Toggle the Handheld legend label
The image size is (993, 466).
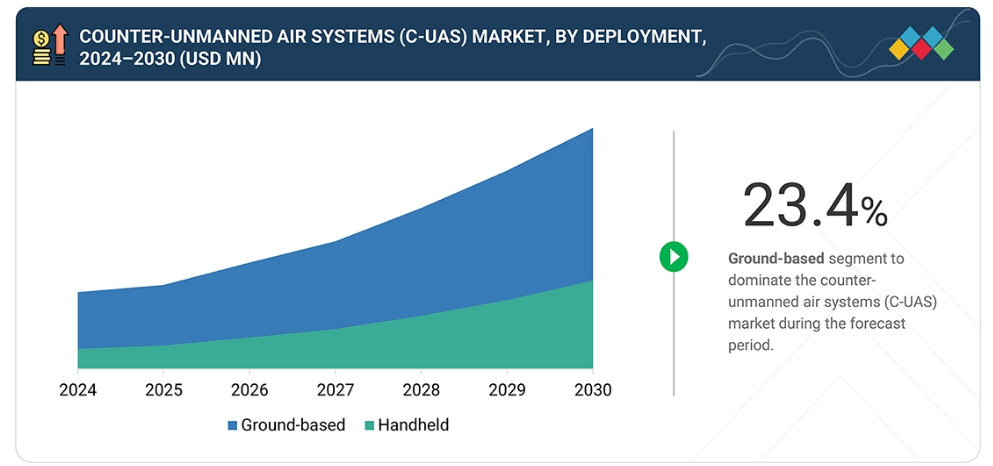(413, 425)
